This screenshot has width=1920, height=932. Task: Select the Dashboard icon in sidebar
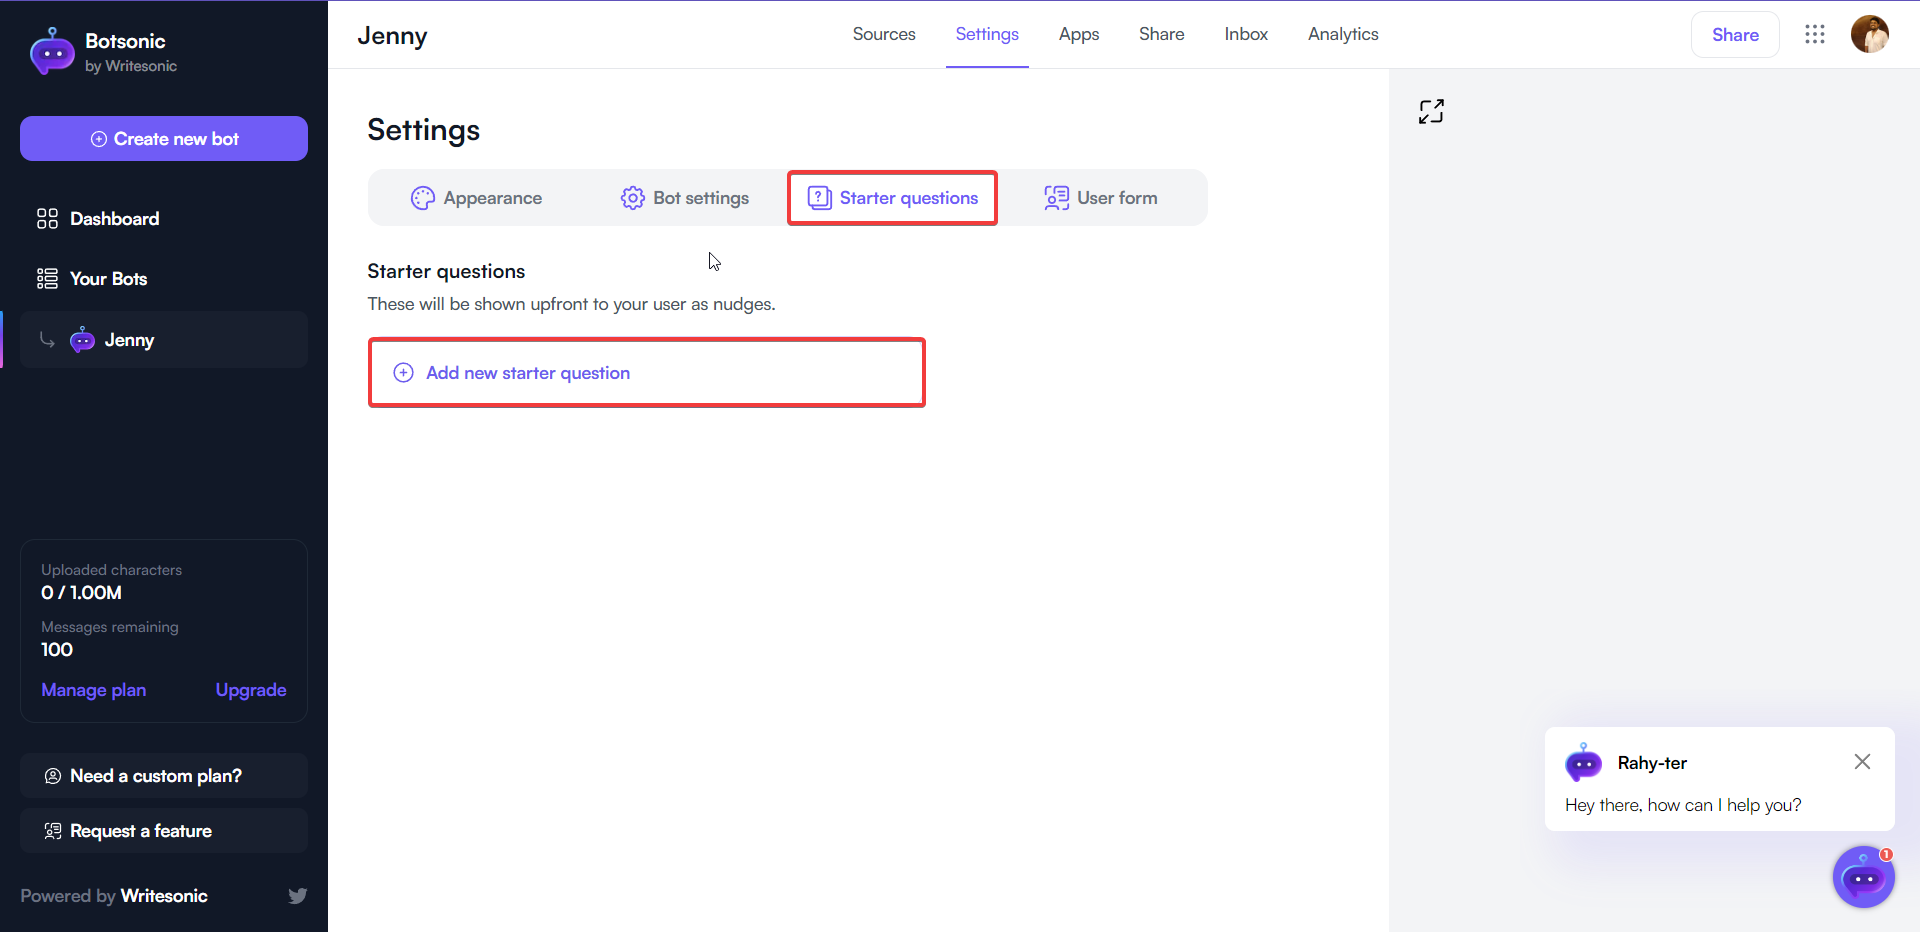pyautogui.click(x=47, y=218)
